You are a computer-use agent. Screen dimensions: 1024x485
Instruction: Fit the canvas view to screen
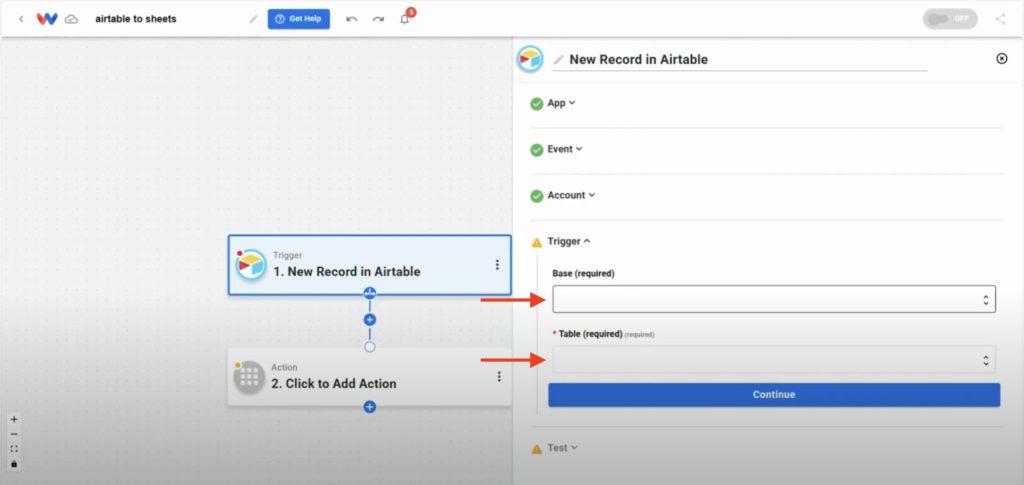[14, 449]
